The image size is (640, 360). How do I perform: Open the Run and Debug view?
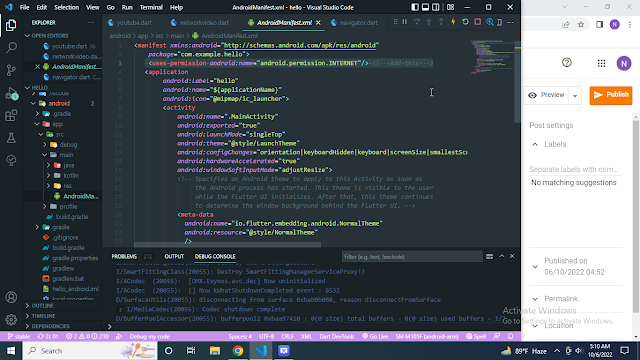tap(11, 93)
